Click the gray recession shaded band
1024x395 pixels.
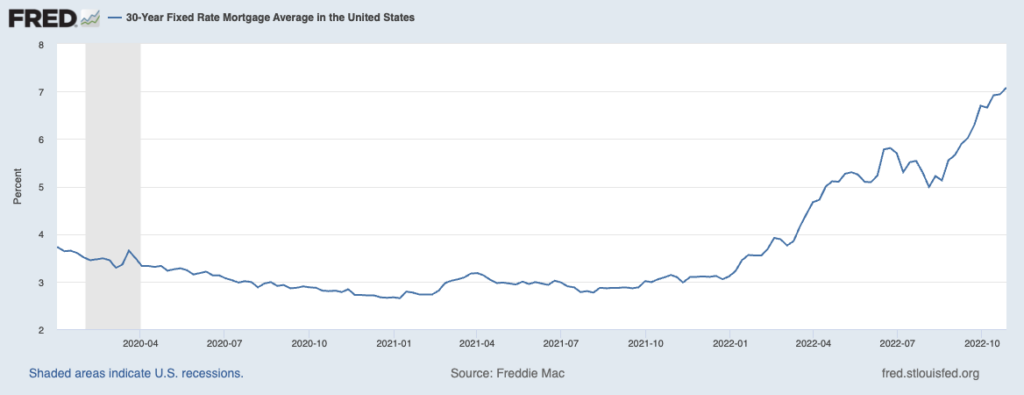point(113,187)
